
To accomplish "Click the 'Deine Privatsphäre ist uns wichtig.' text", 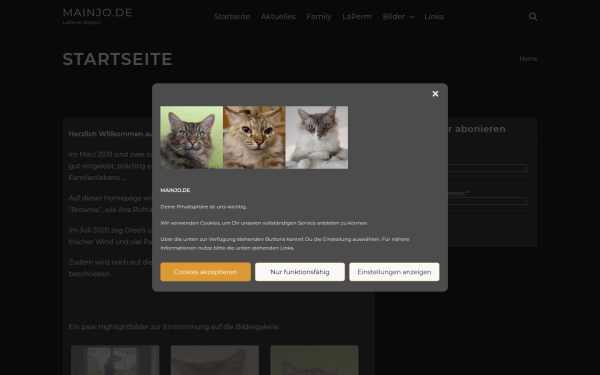I will point(204,207).
